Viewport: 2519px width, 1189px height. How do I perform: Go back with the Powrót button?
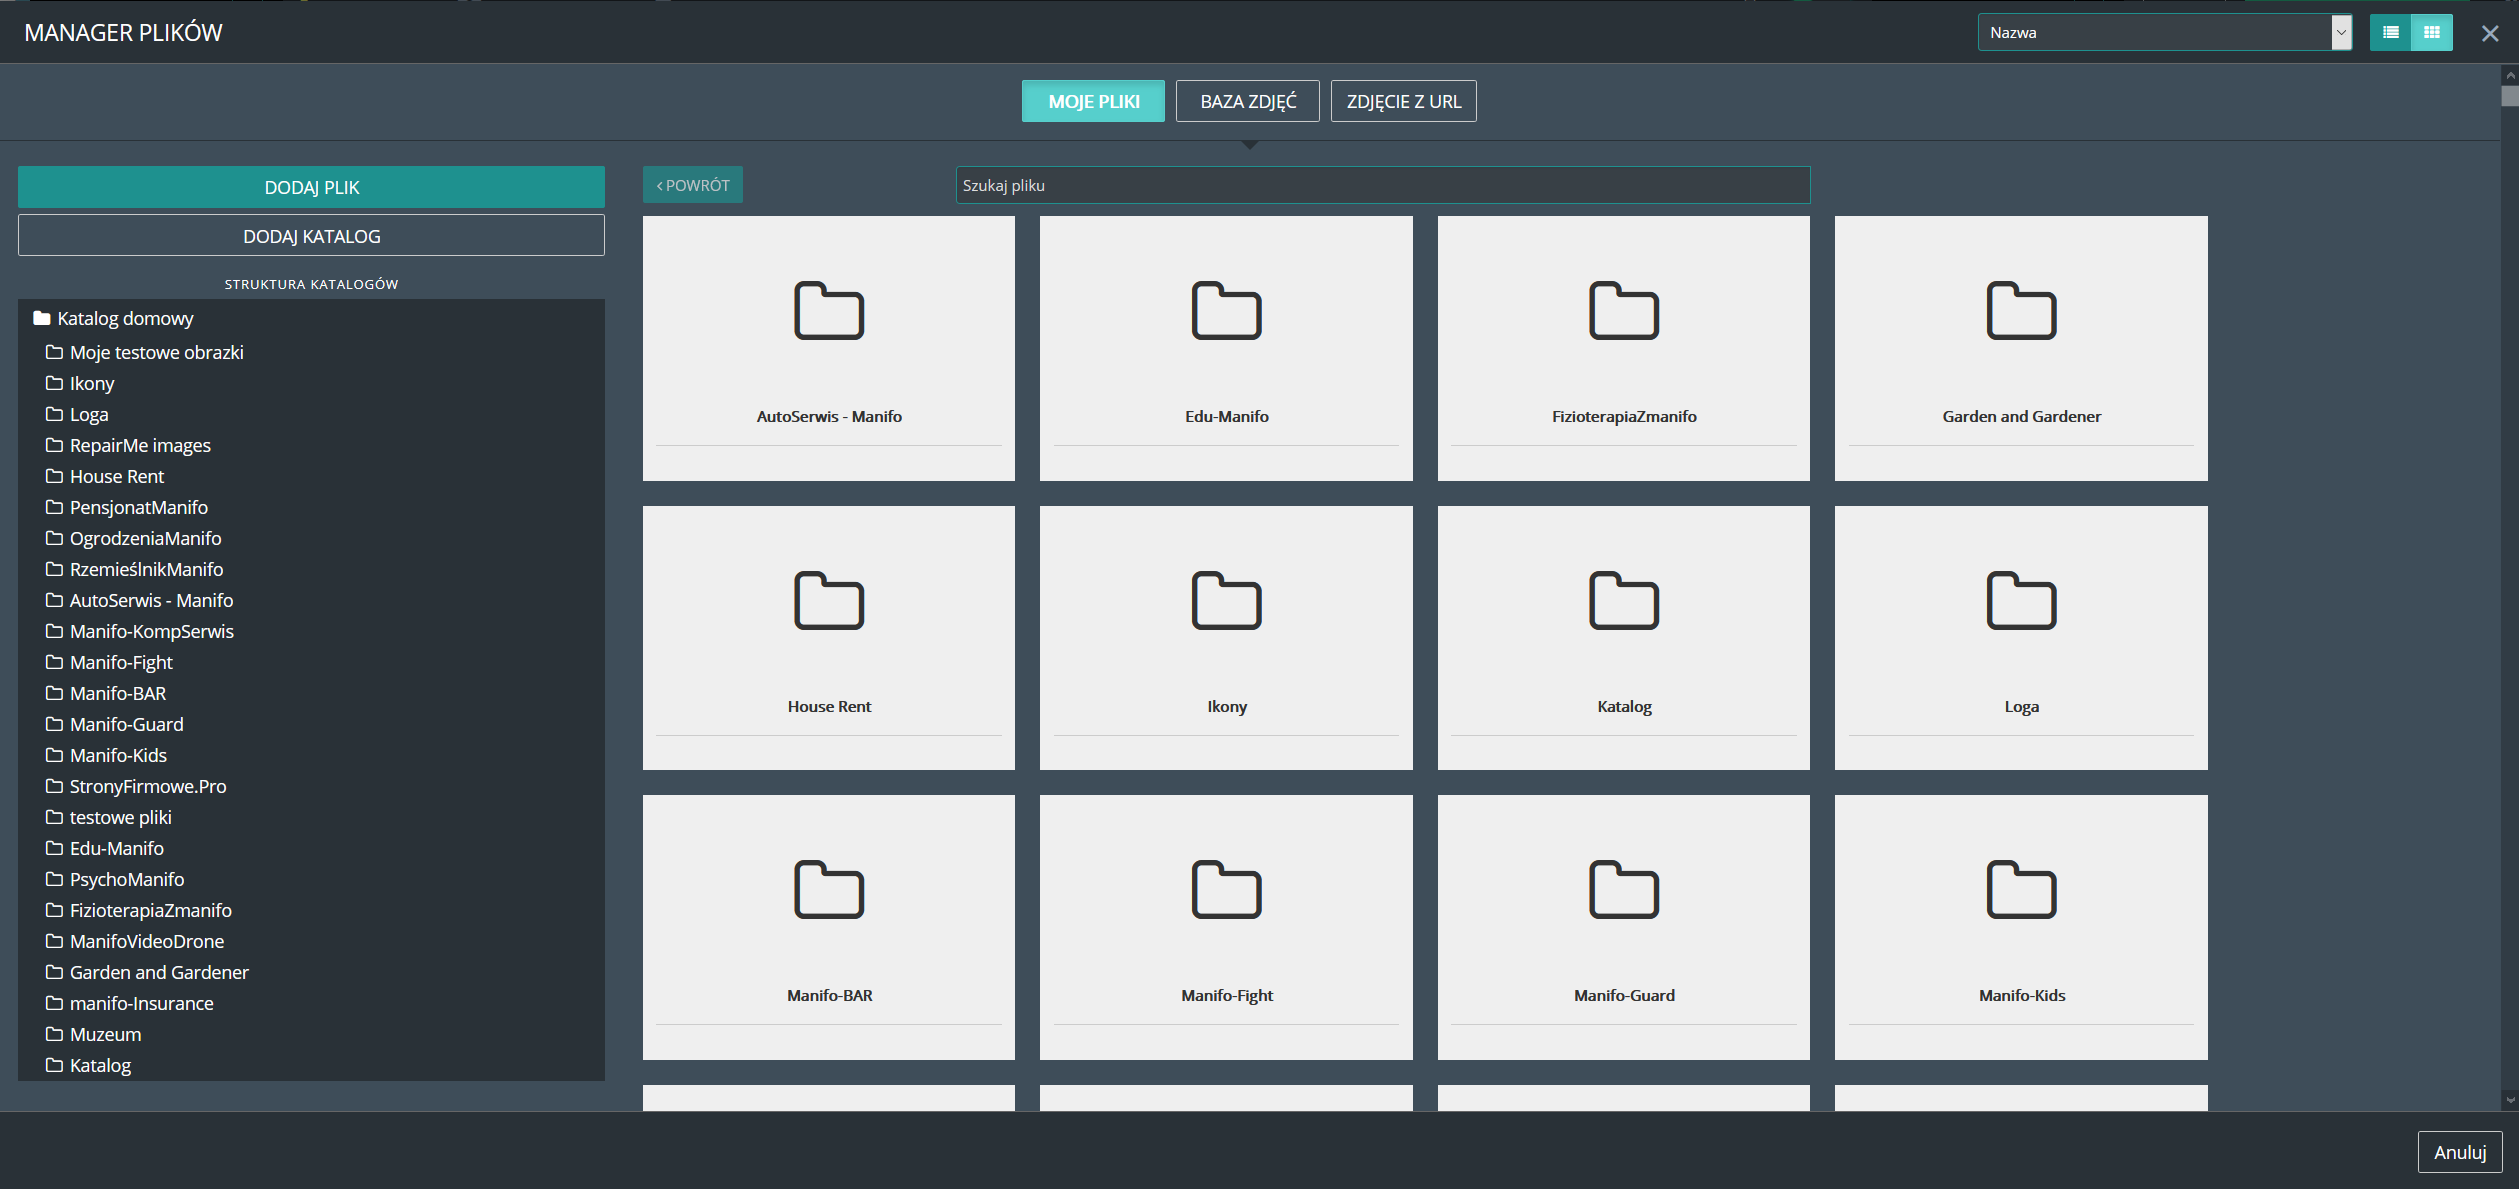[x=692, y=185]
